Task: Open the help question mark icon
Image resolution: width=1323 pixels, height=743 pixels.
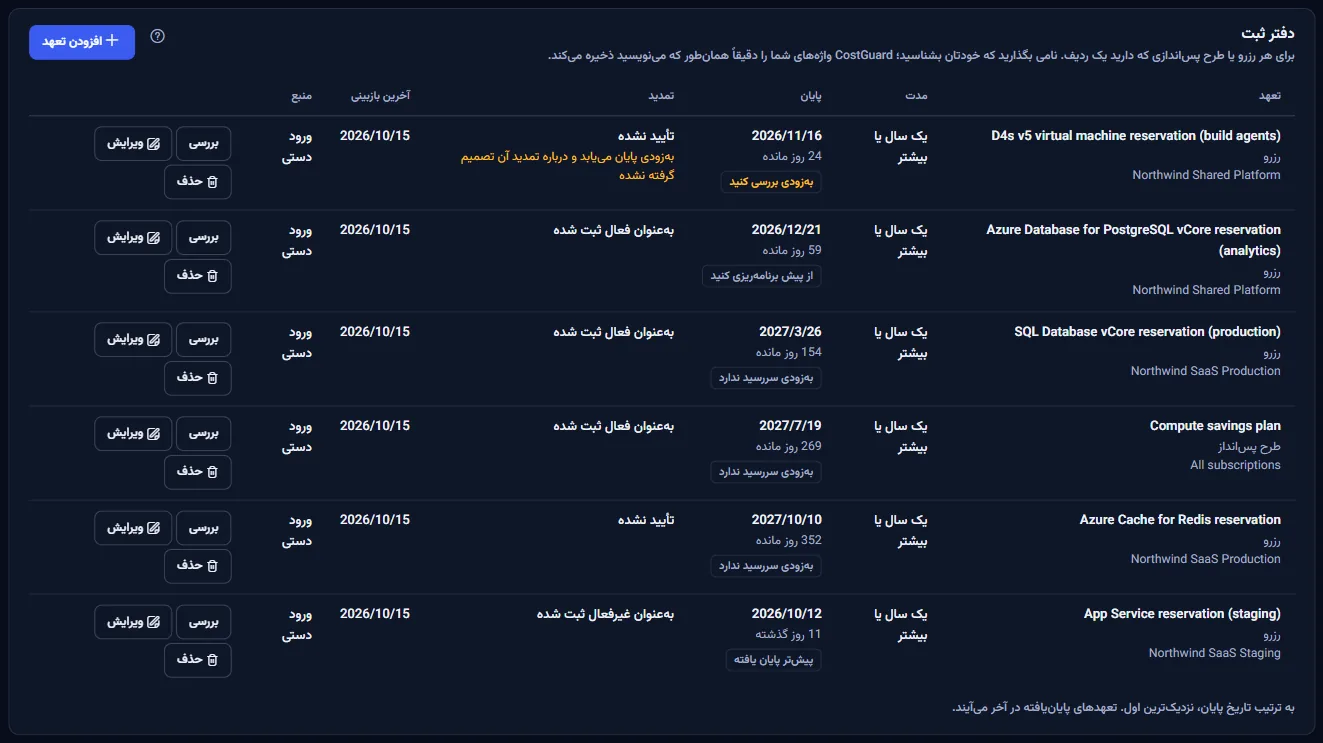Action: coord(157,36)
